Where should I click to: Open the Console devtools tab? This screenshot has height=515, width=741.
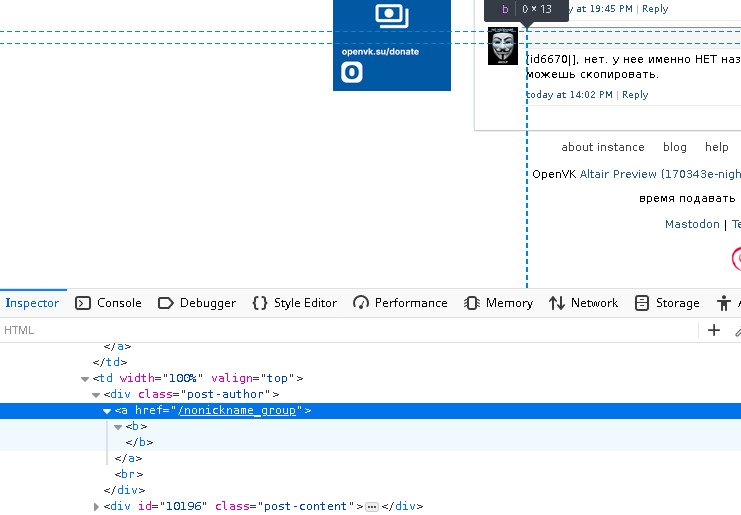(109, 303)
